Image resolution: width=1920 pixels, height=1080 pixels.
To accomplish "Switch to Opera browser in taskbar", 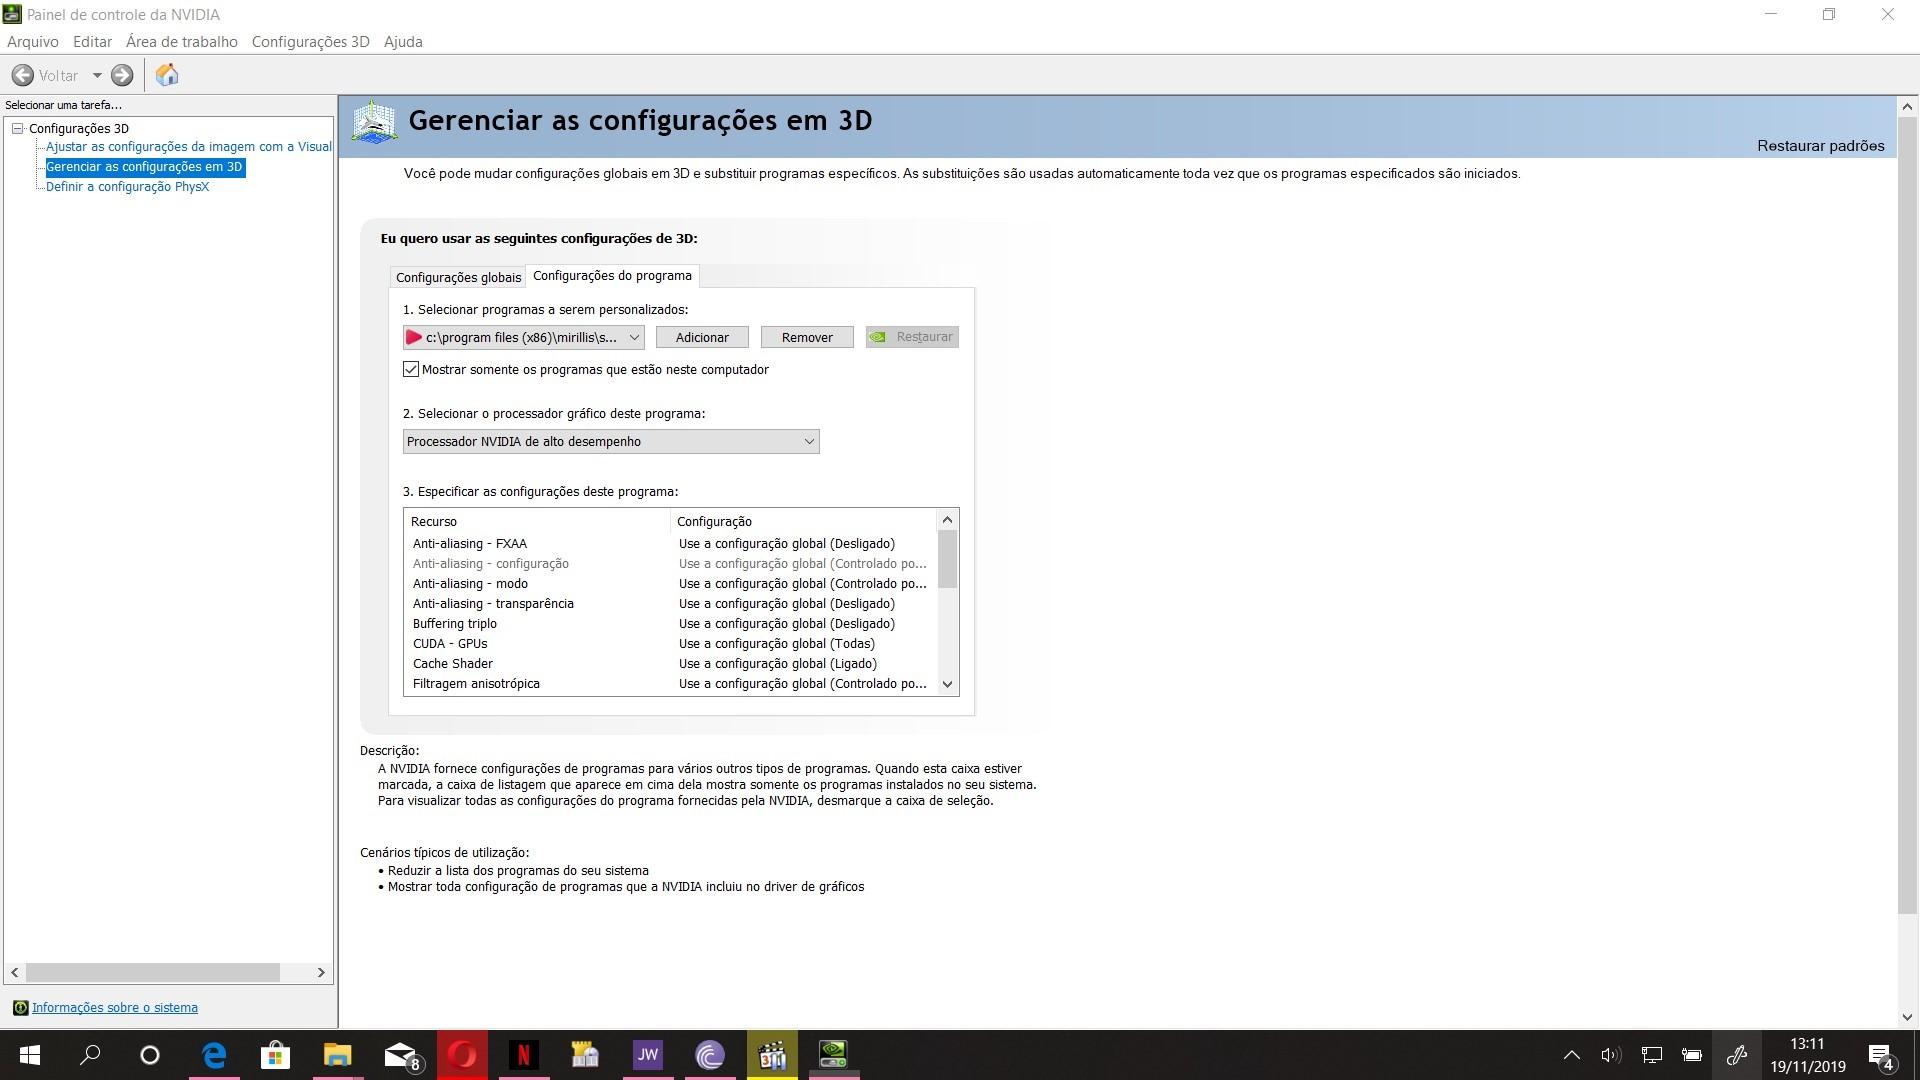I will click(462, 1055).
